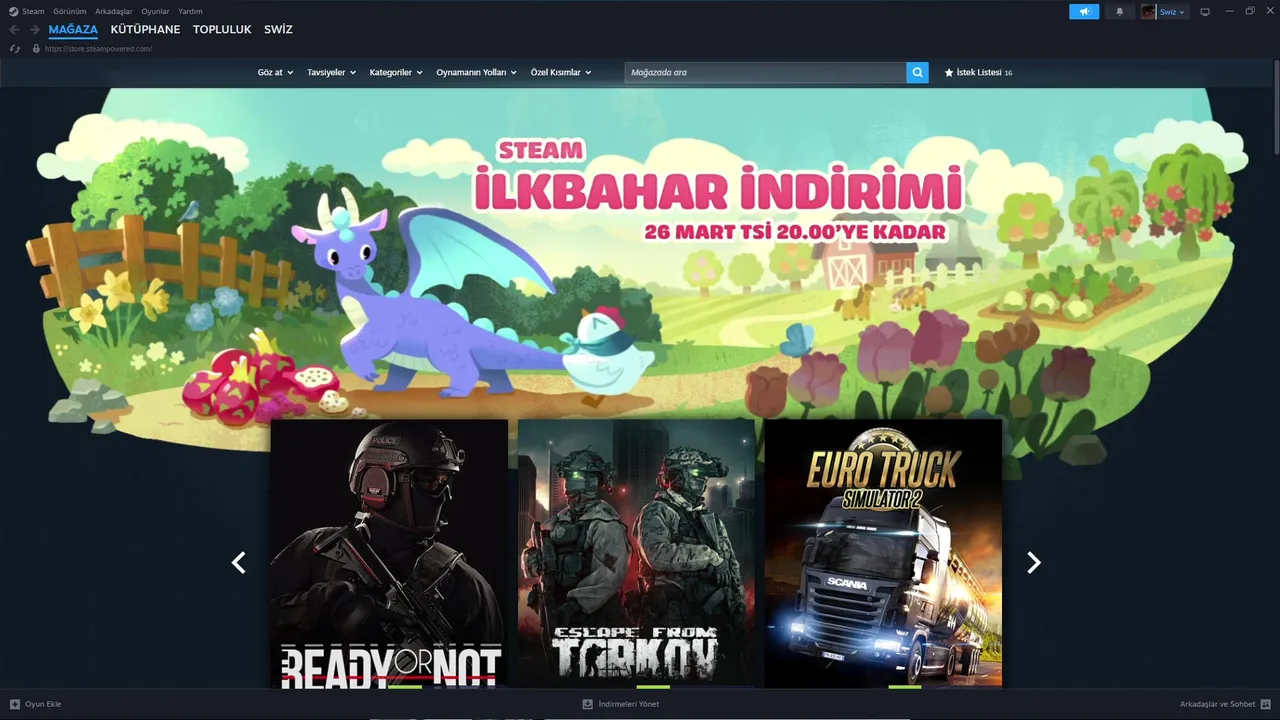Open the Escape from Tarkov game card
1280x720 pixels.
coord(636,553)
